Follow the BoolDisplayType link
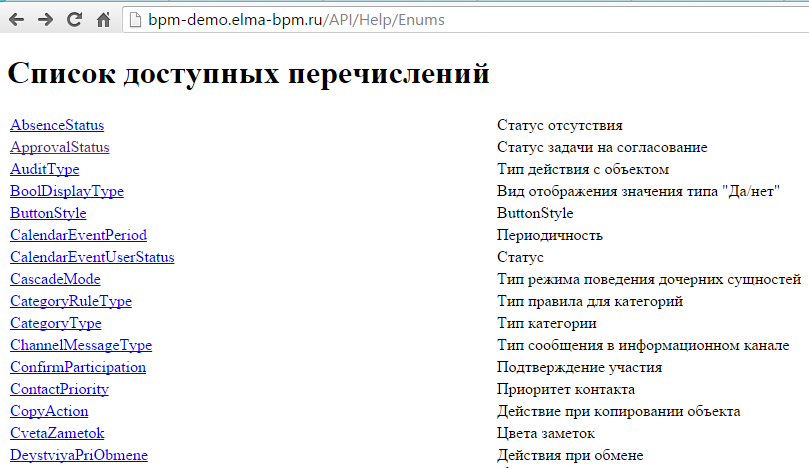Image resolution: width=809 pixels, height=468 pixels. (67, 191)
